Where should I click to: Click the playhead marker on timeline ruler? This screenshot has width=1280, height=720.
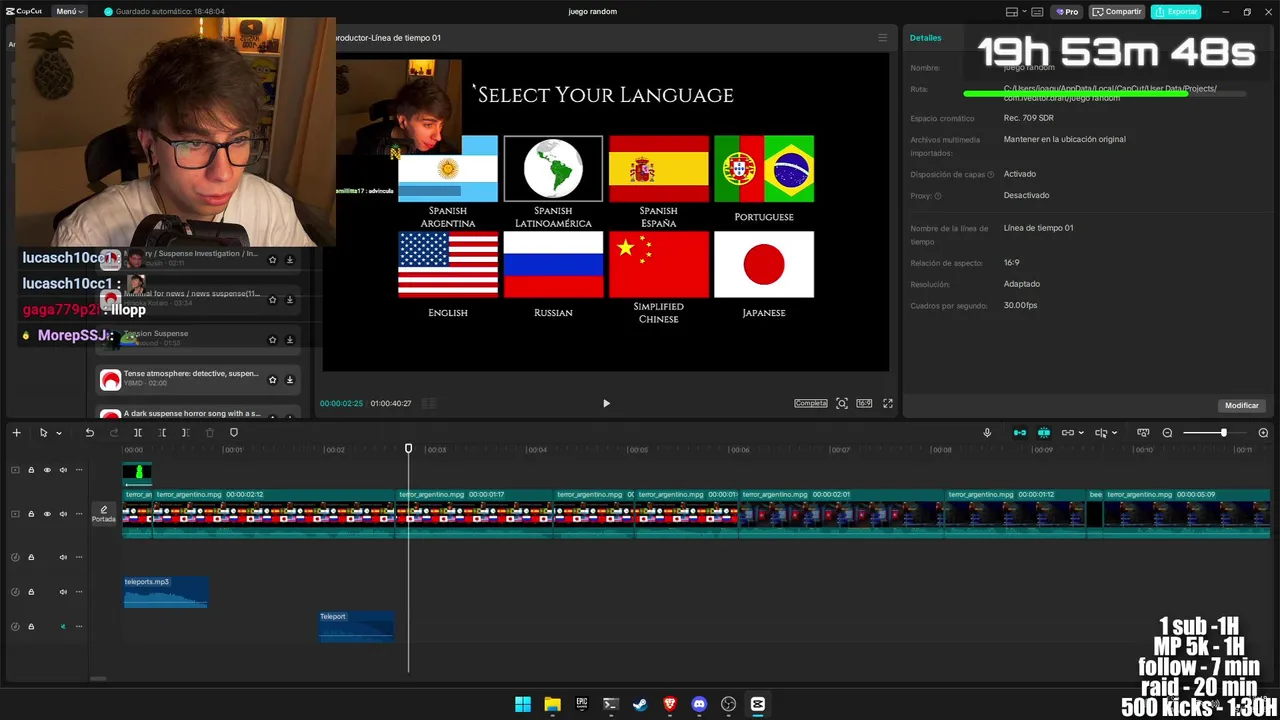(x=408, y=449)
